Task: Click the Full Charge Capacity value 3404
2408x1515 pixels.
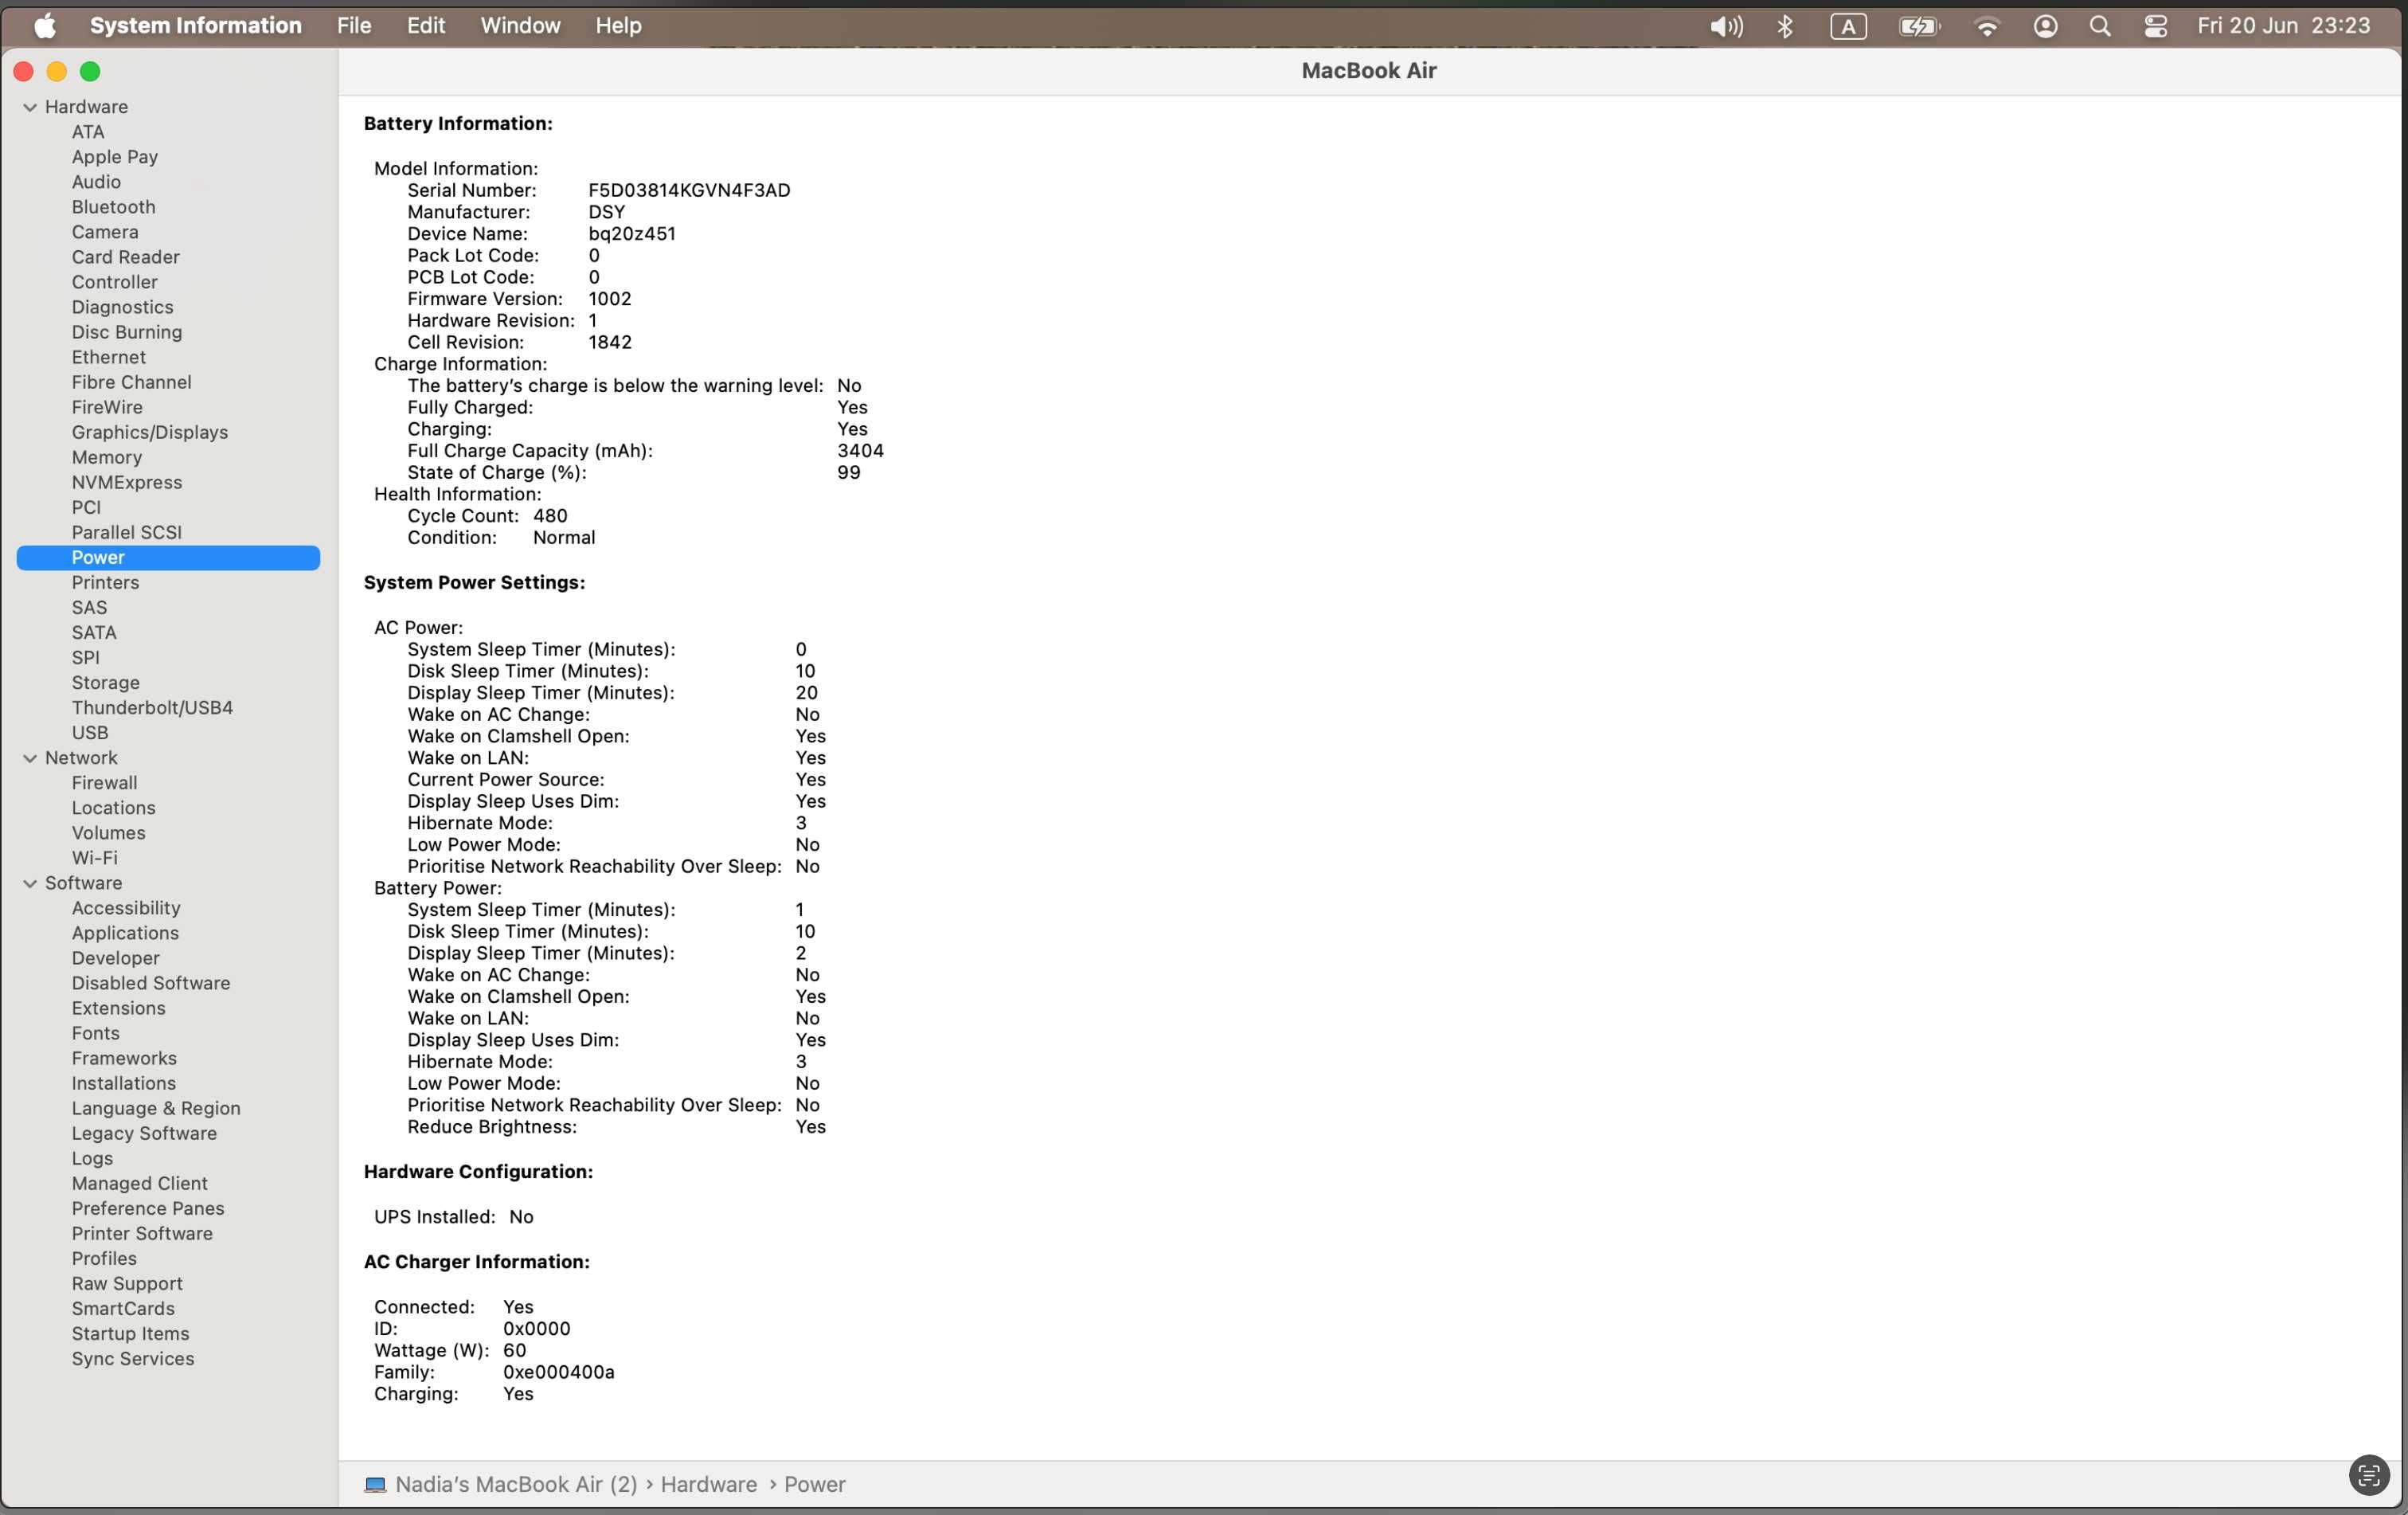Action: [x=860, y=451]
